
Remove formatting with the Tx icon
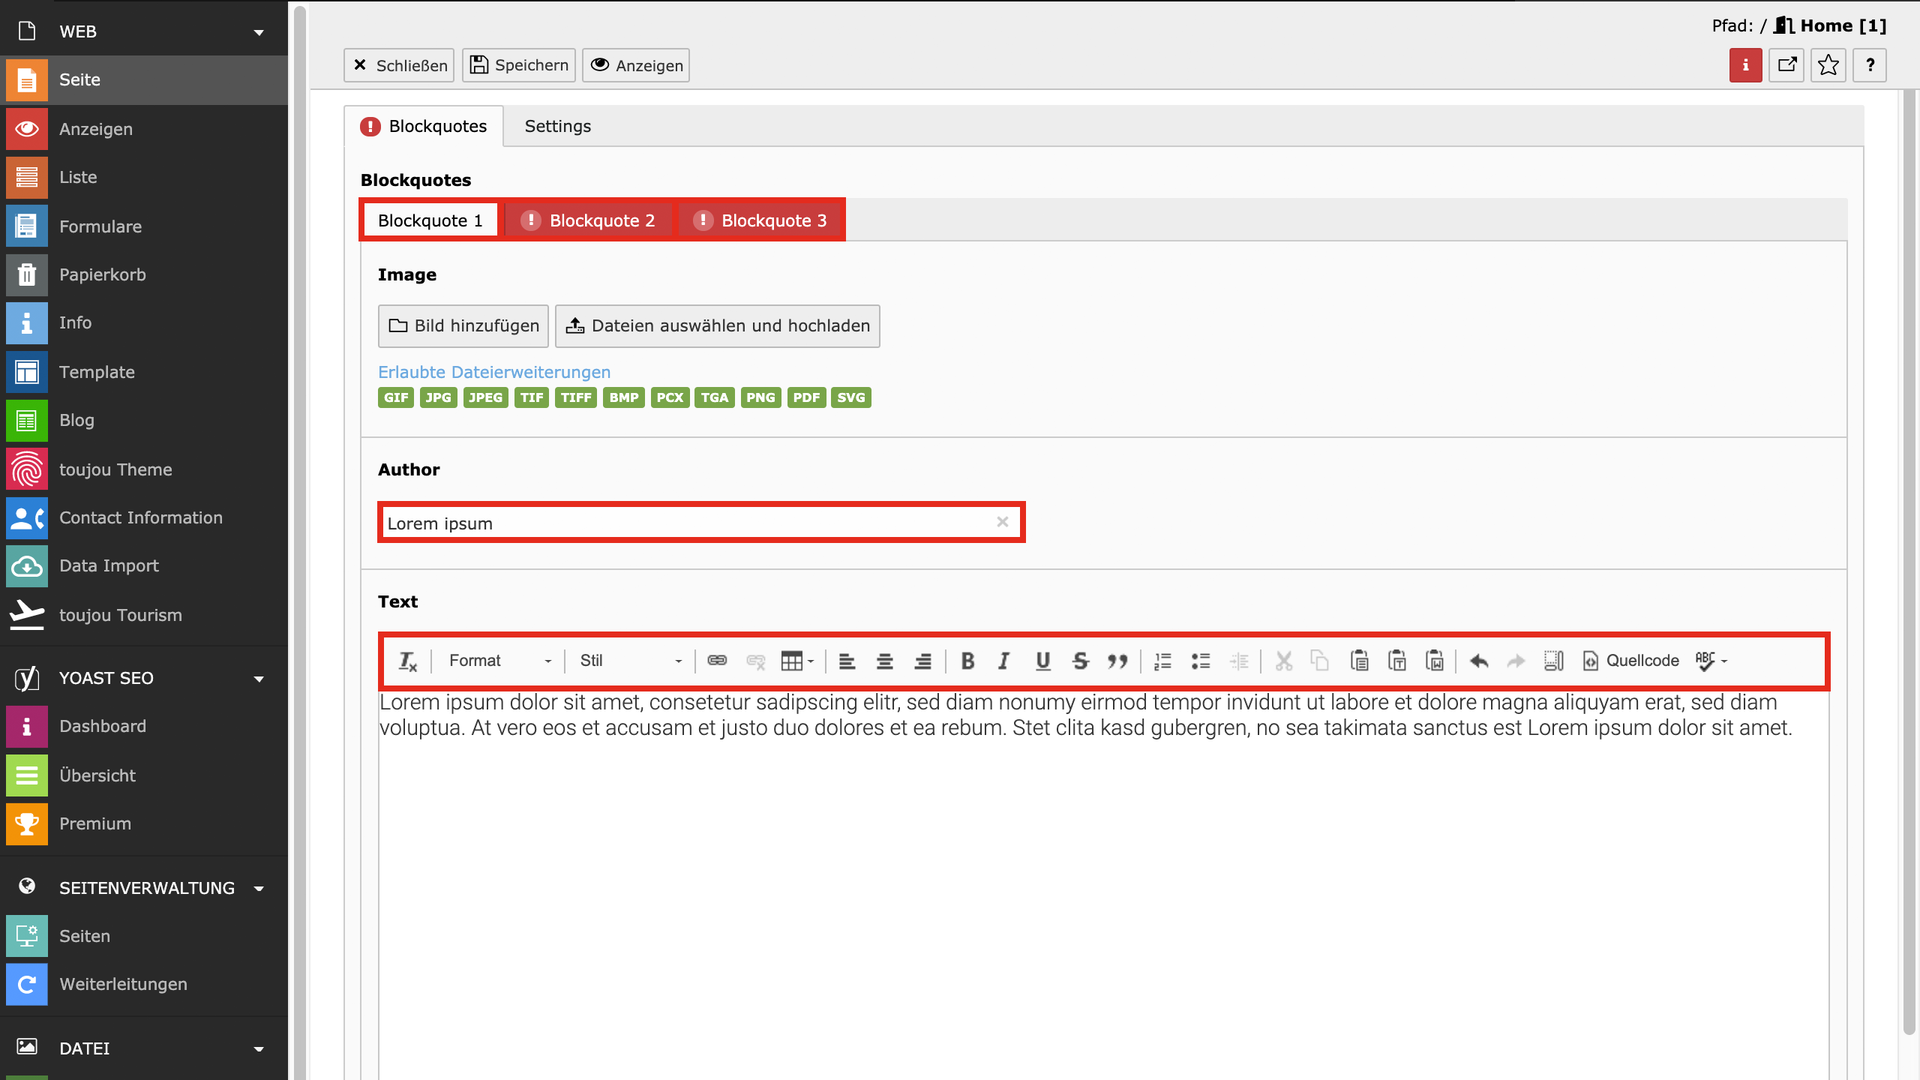point(407,661)
